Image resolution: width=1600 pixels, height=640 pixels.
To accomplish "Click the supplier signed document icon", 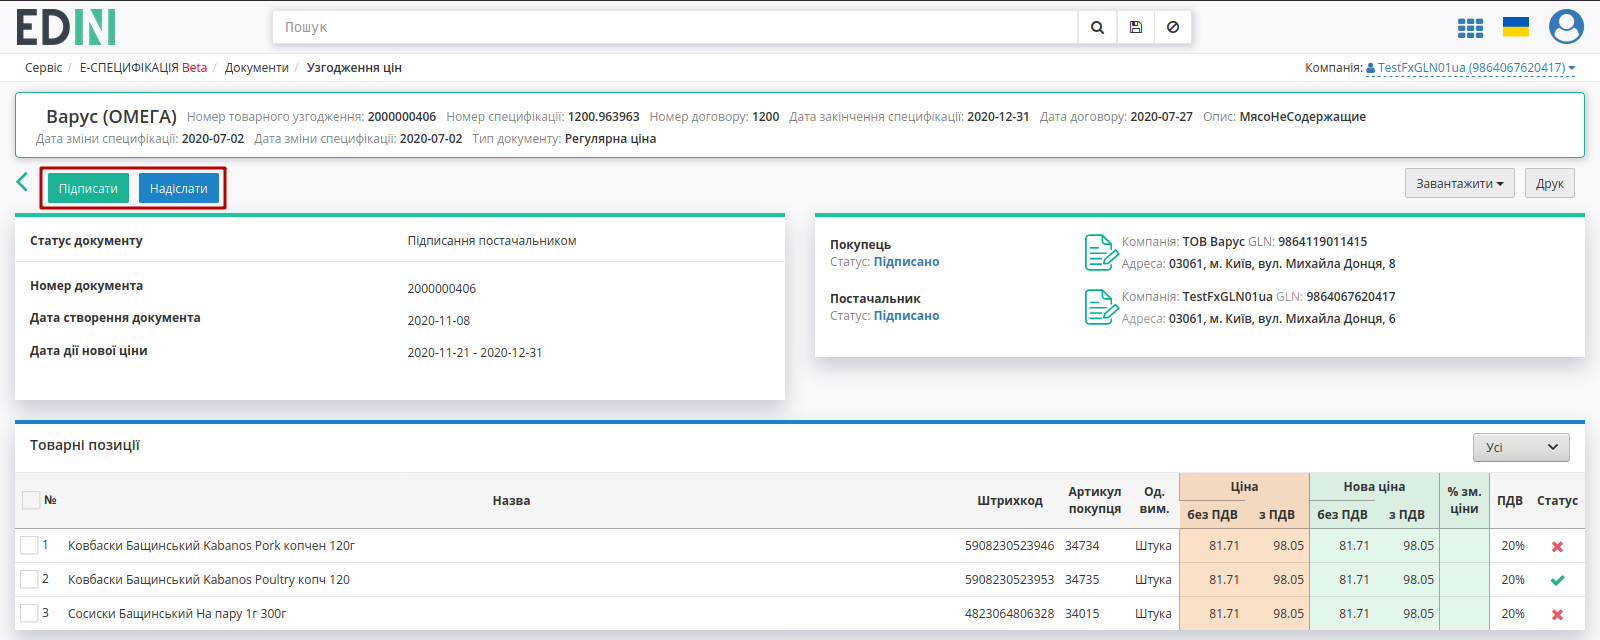I will 1101,307.
